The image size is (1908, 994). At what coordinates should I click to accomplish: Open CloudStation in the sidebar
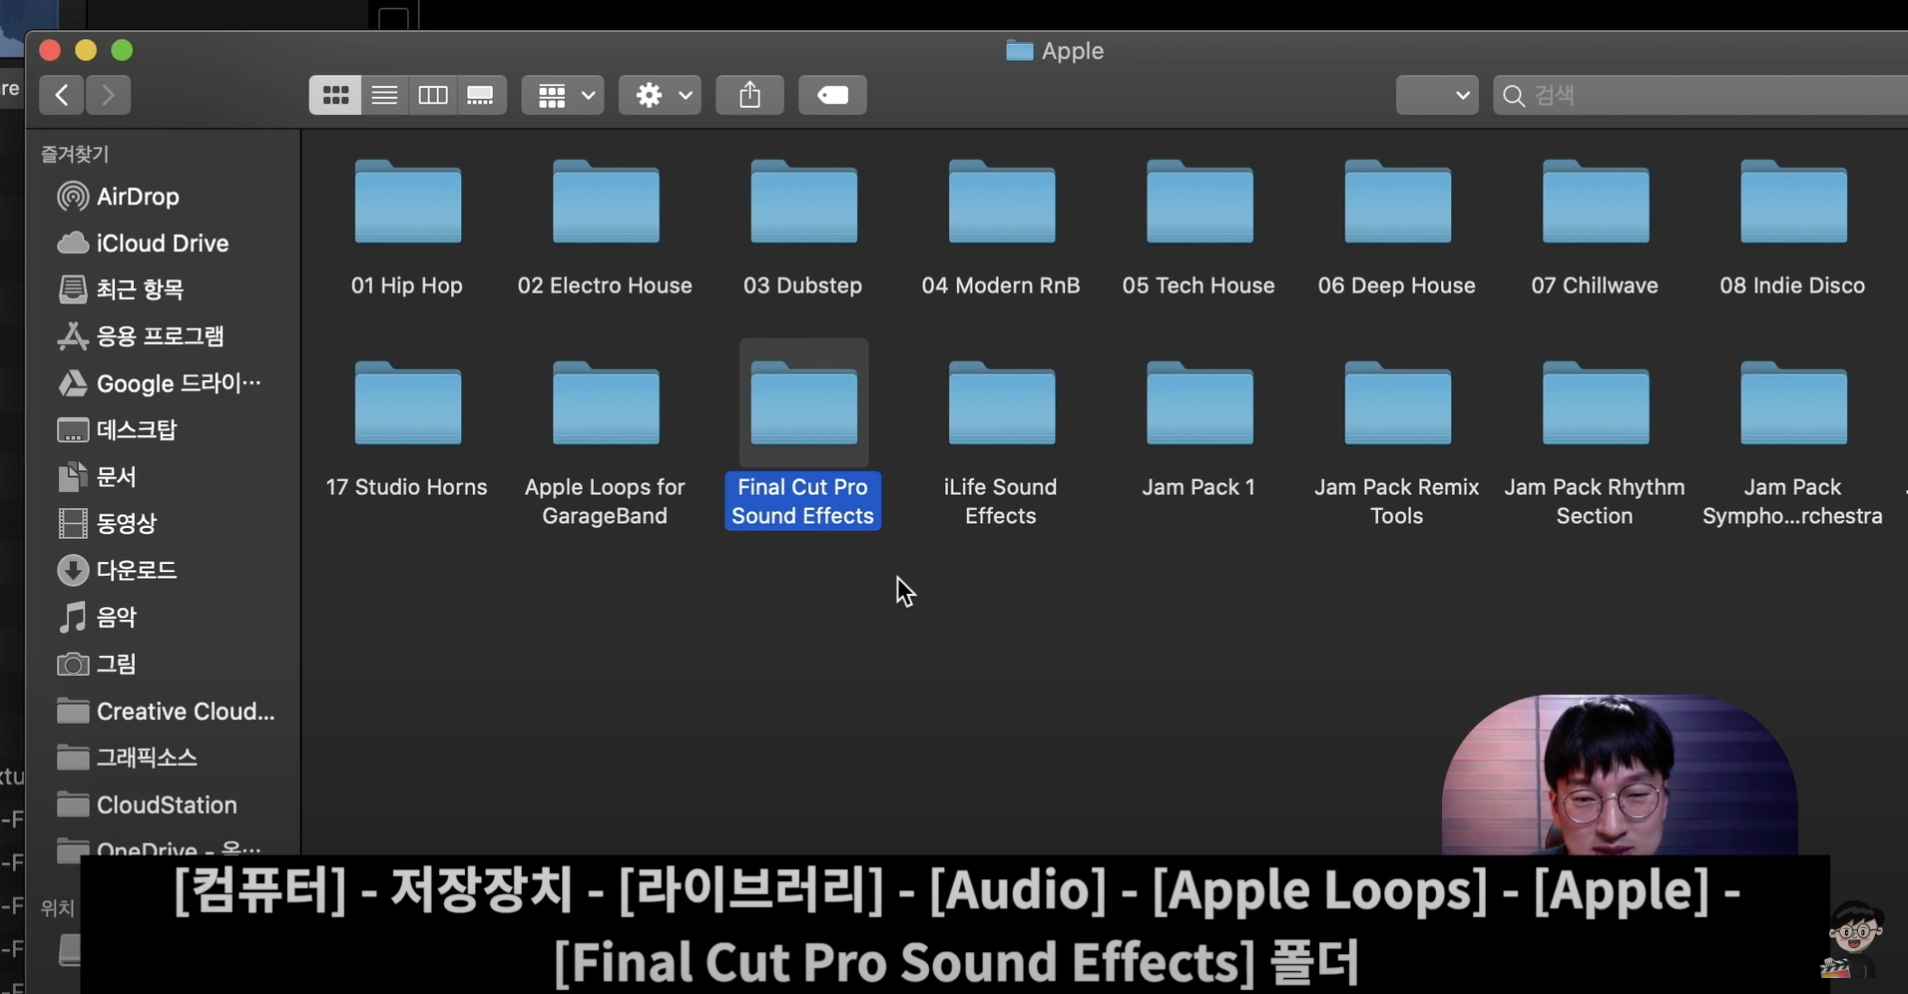(x=147, y=805)
